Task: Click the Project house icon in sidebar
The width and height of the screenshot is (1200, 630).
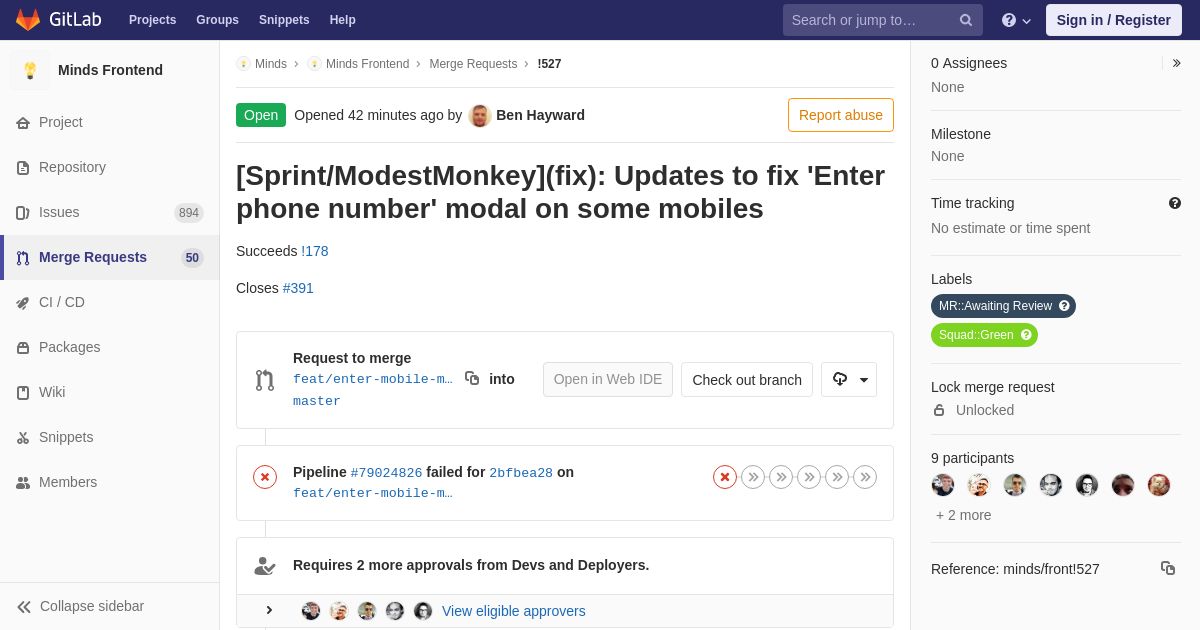Action: click(23, 123)
